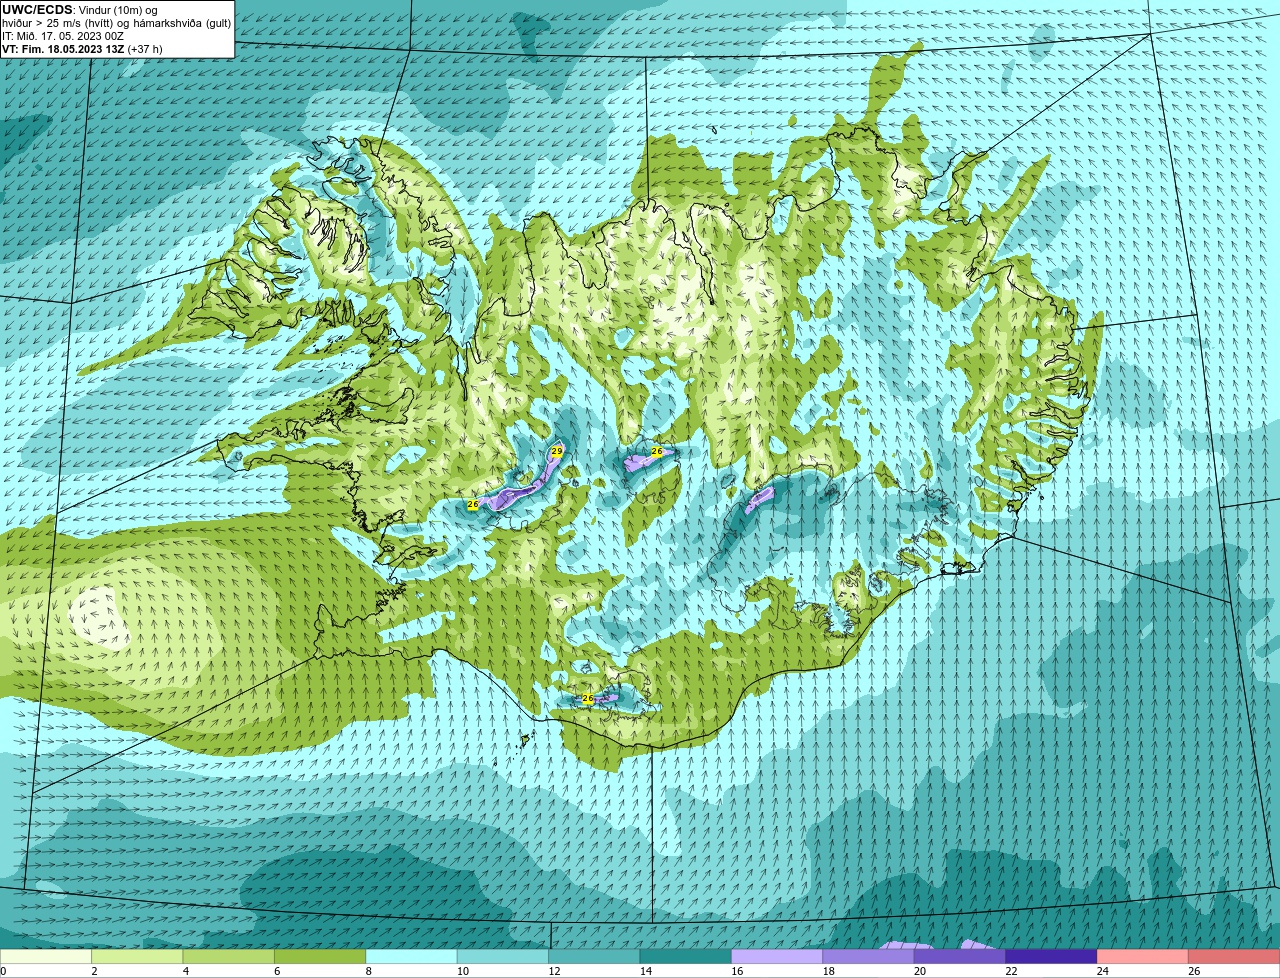1280x978 pixels.
Task: Click the 16 tick label on the color scale
Action: point(736,971)
